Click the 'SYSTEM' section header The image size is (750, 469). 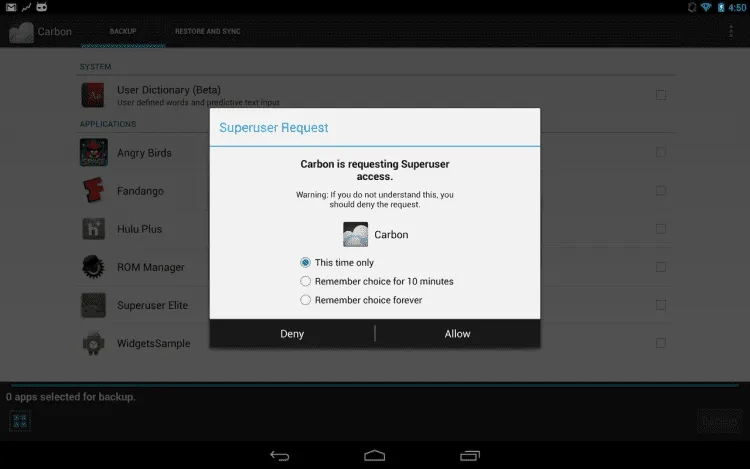coord(95,66)
